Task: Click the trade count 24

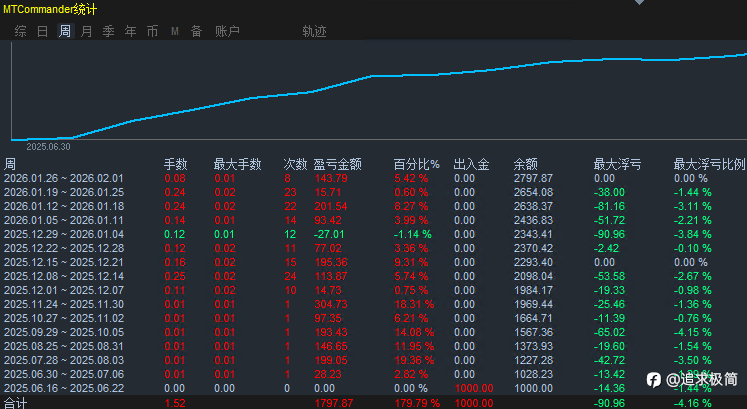Action: pyautogui.click(x=290, y=276)
